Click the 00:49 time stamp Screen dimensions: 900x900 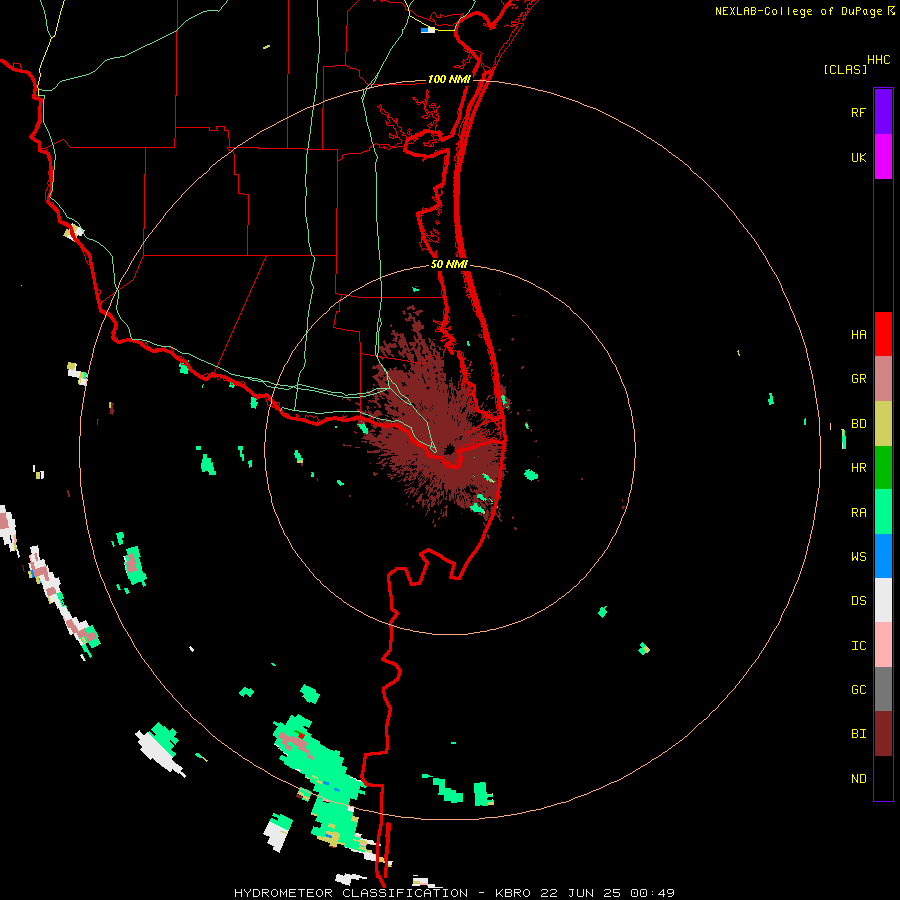(x=652, y=893)
